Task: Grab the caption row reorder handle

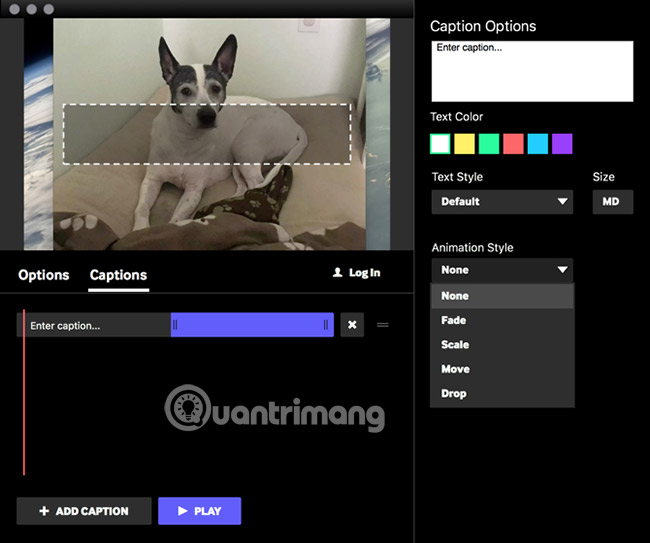Action: (383, 325)
